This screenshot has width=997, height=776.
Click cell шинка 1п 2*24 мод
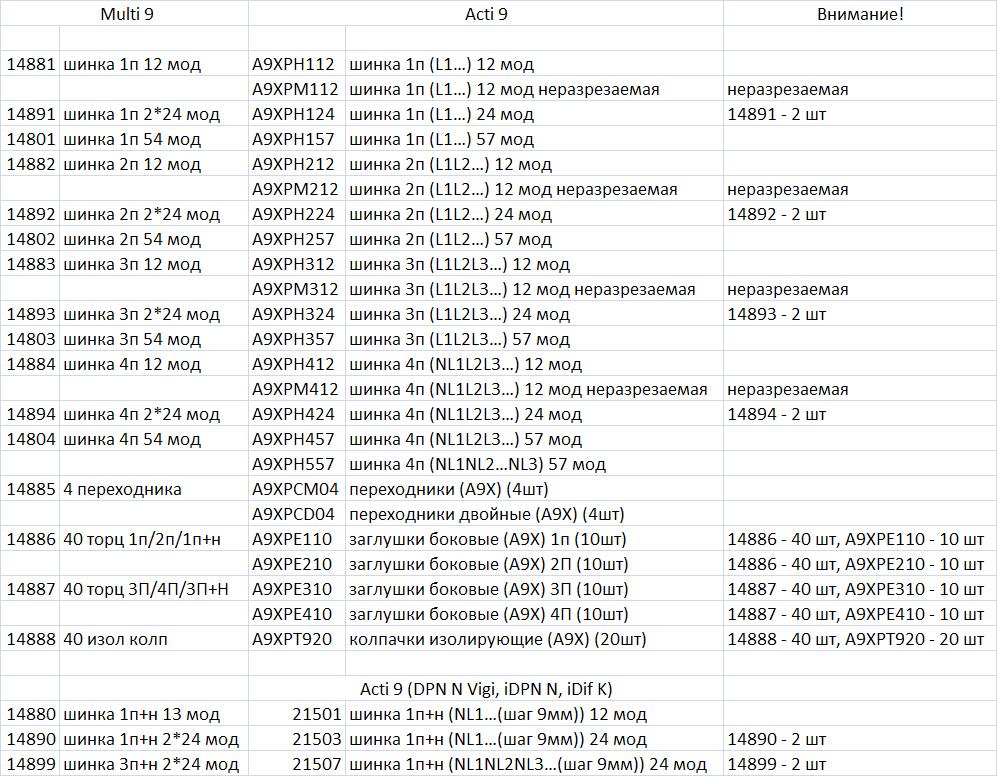coord(154,114)
